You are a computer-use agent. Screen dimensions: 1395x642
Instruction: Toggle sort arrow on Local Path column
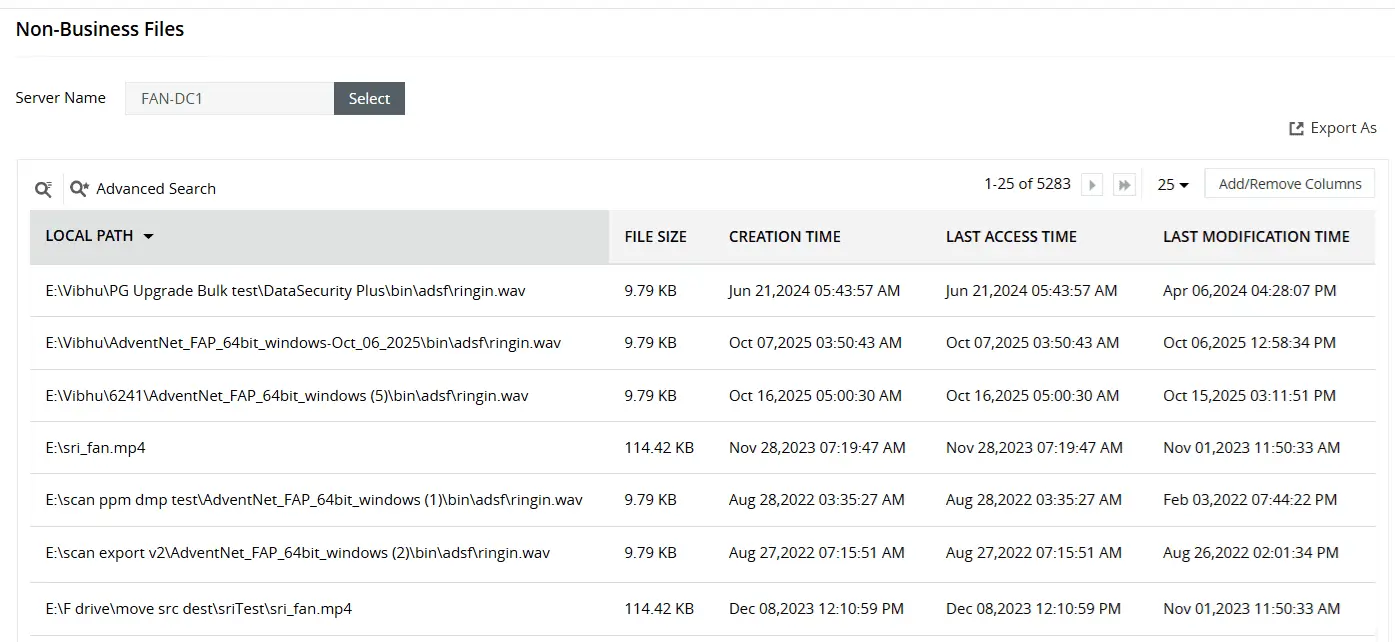149,237
